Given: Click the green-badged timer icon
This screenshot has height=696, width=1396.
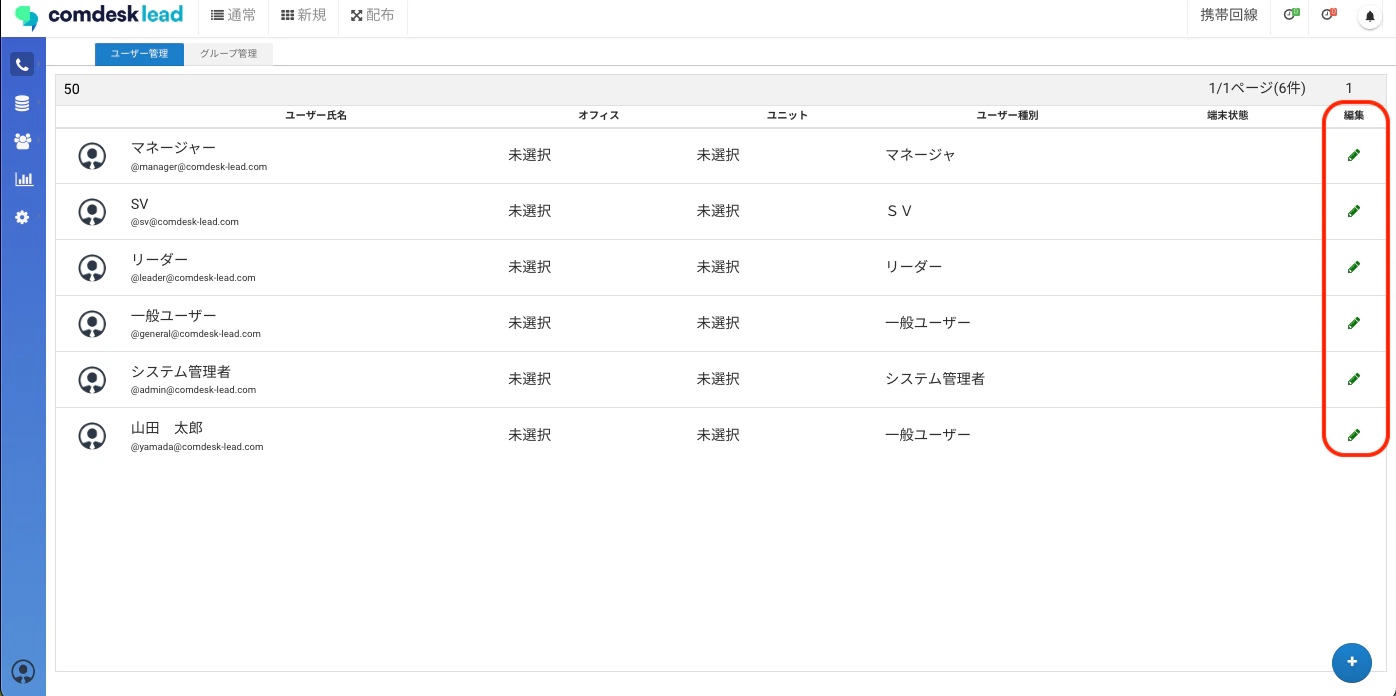Looking at the screenshot, I should point(1290,15).
